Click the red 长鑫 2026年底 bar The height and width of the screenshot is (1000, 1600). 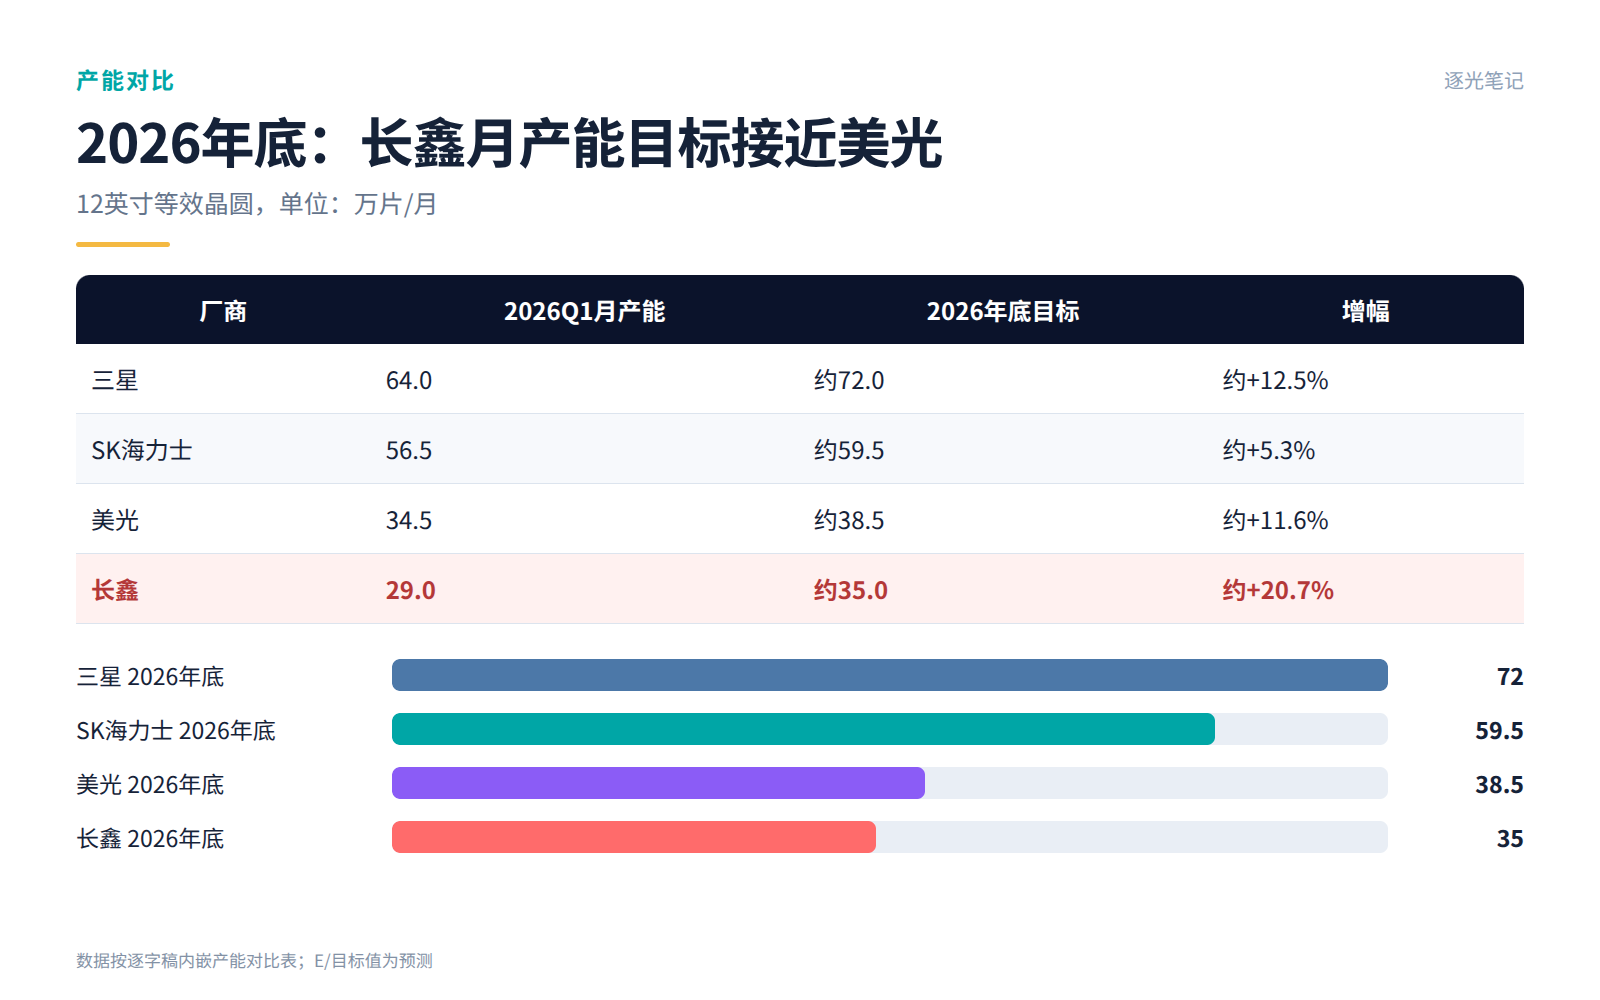[634, 837]
